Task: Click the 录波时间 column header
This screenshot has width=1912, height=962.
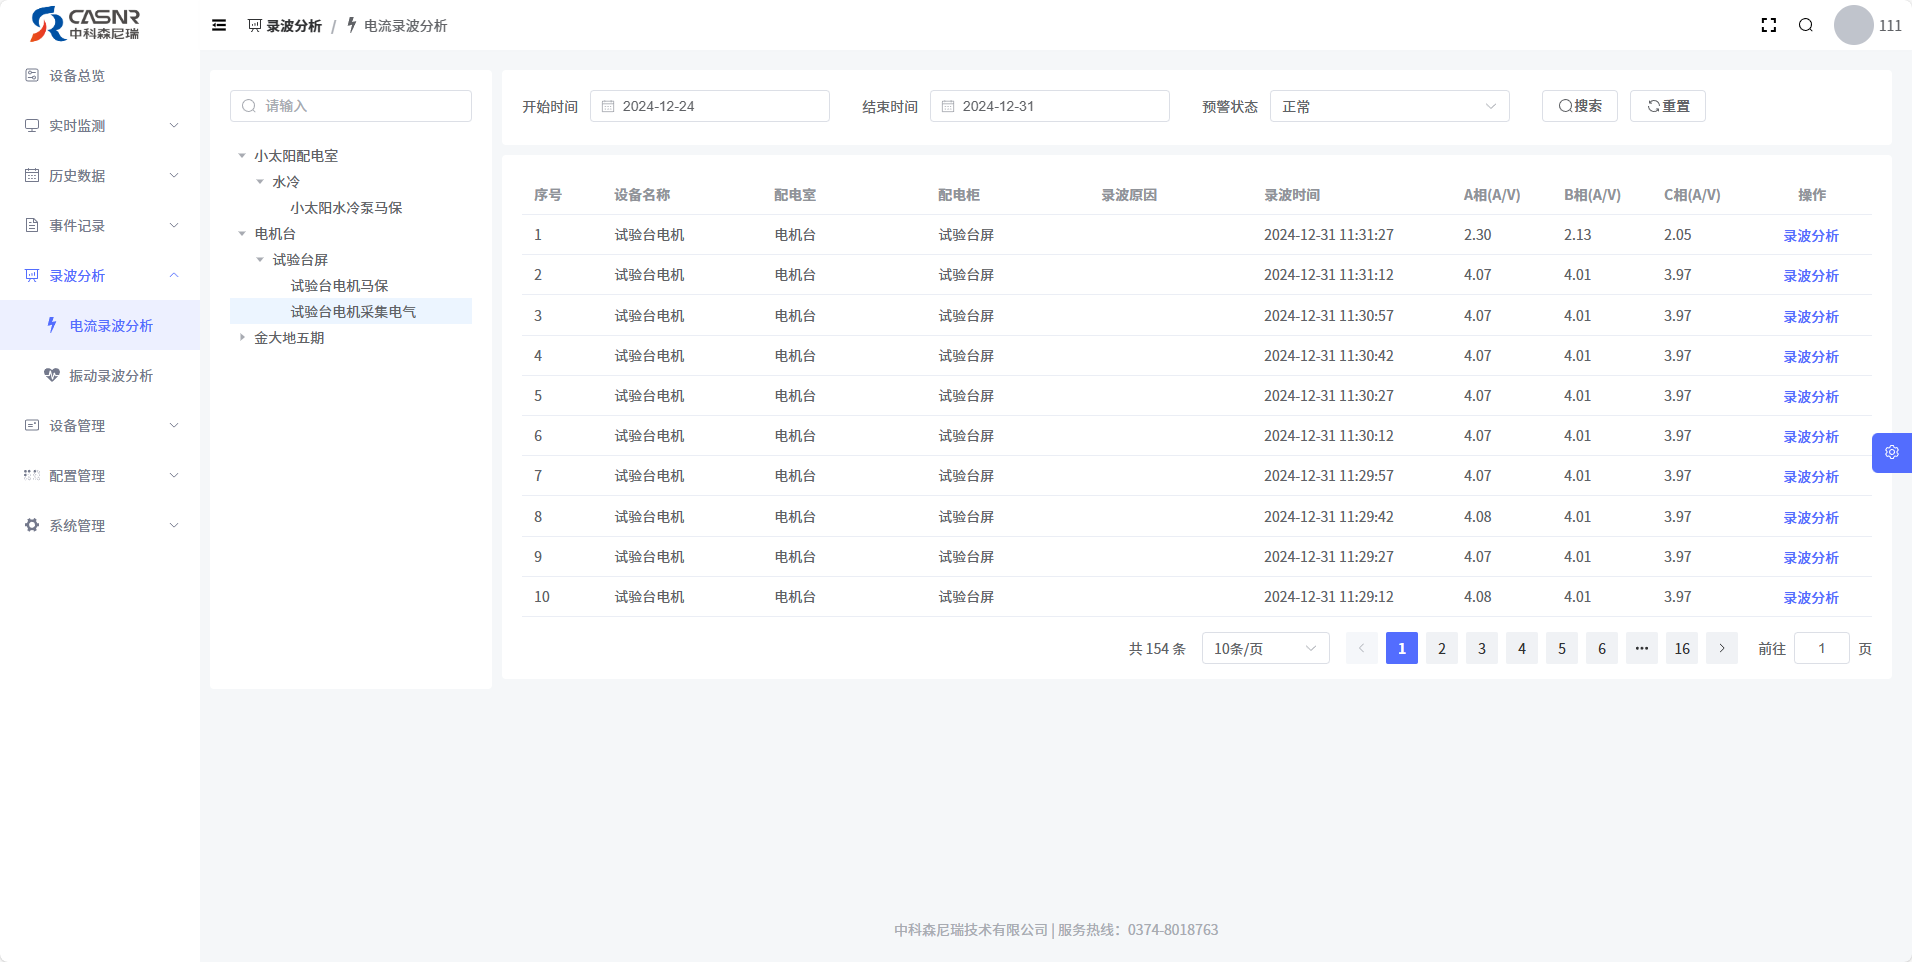Action: pos(1292,195)
